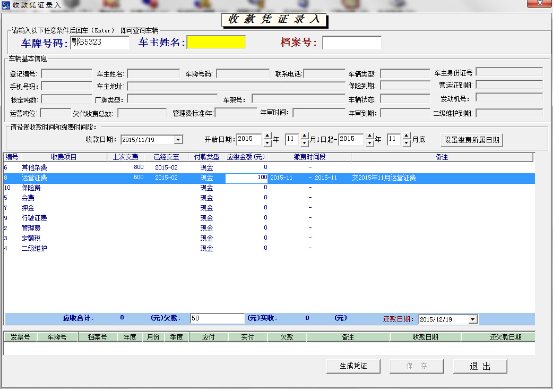This screenshot has height=389, width=554.
Task: Select the 会费 row numbered 5
Action: [x=269, y=198]
